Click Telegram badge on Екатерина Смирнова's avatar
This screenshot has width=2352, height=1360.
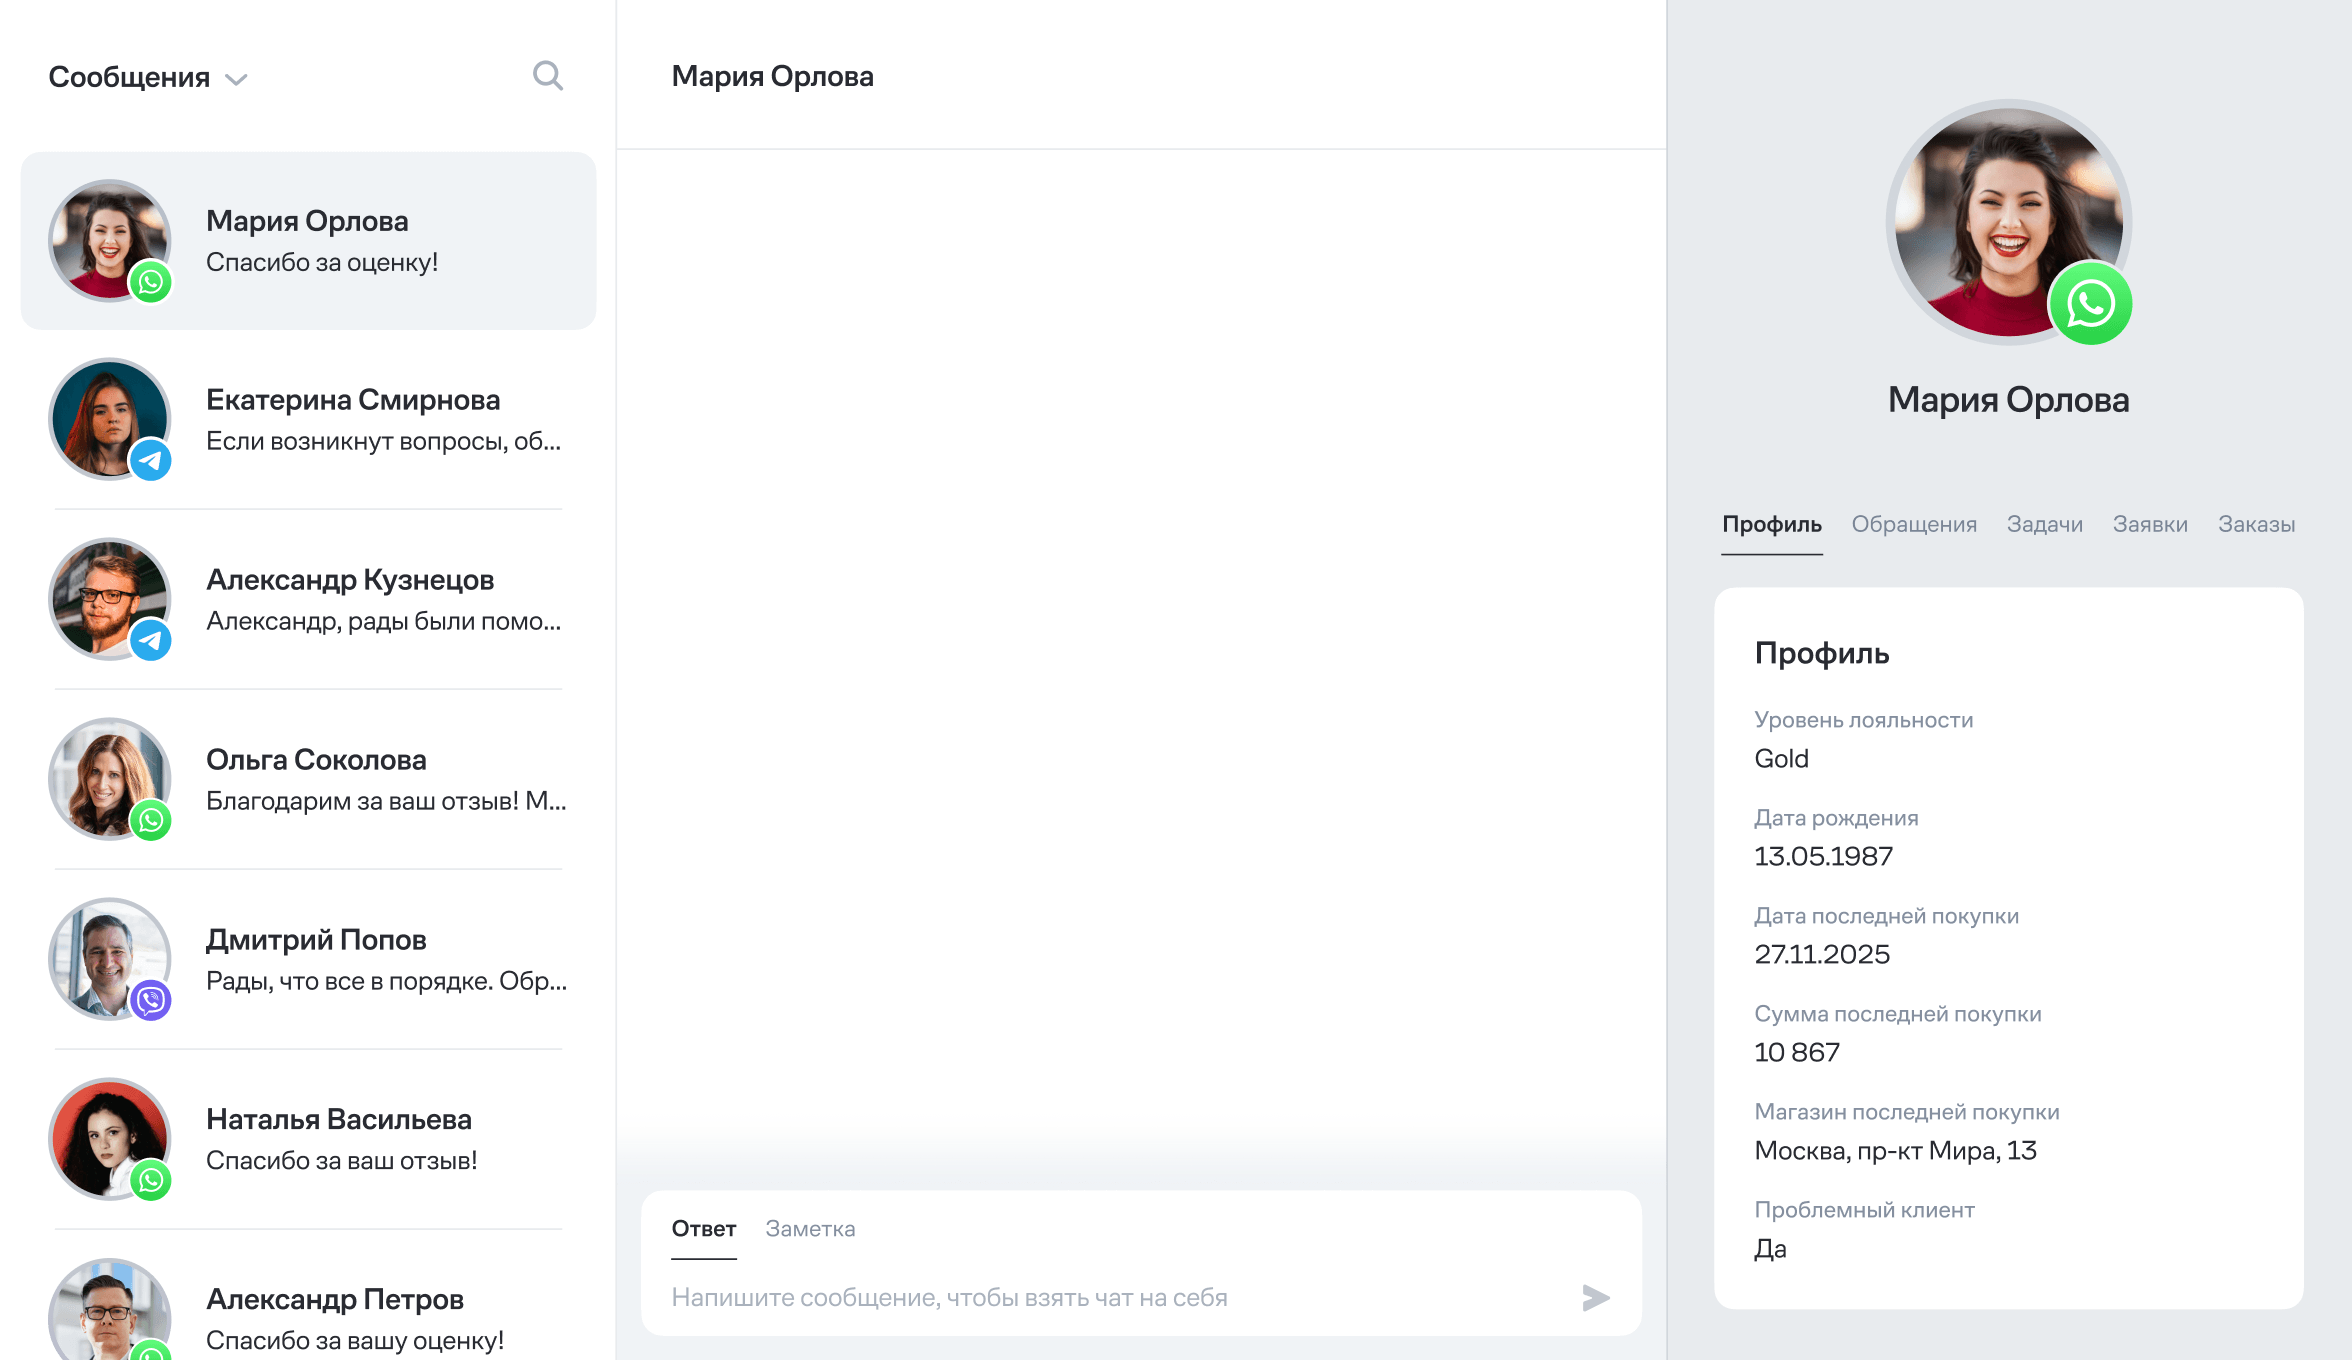pyautogui.click(x=151, y=461)
